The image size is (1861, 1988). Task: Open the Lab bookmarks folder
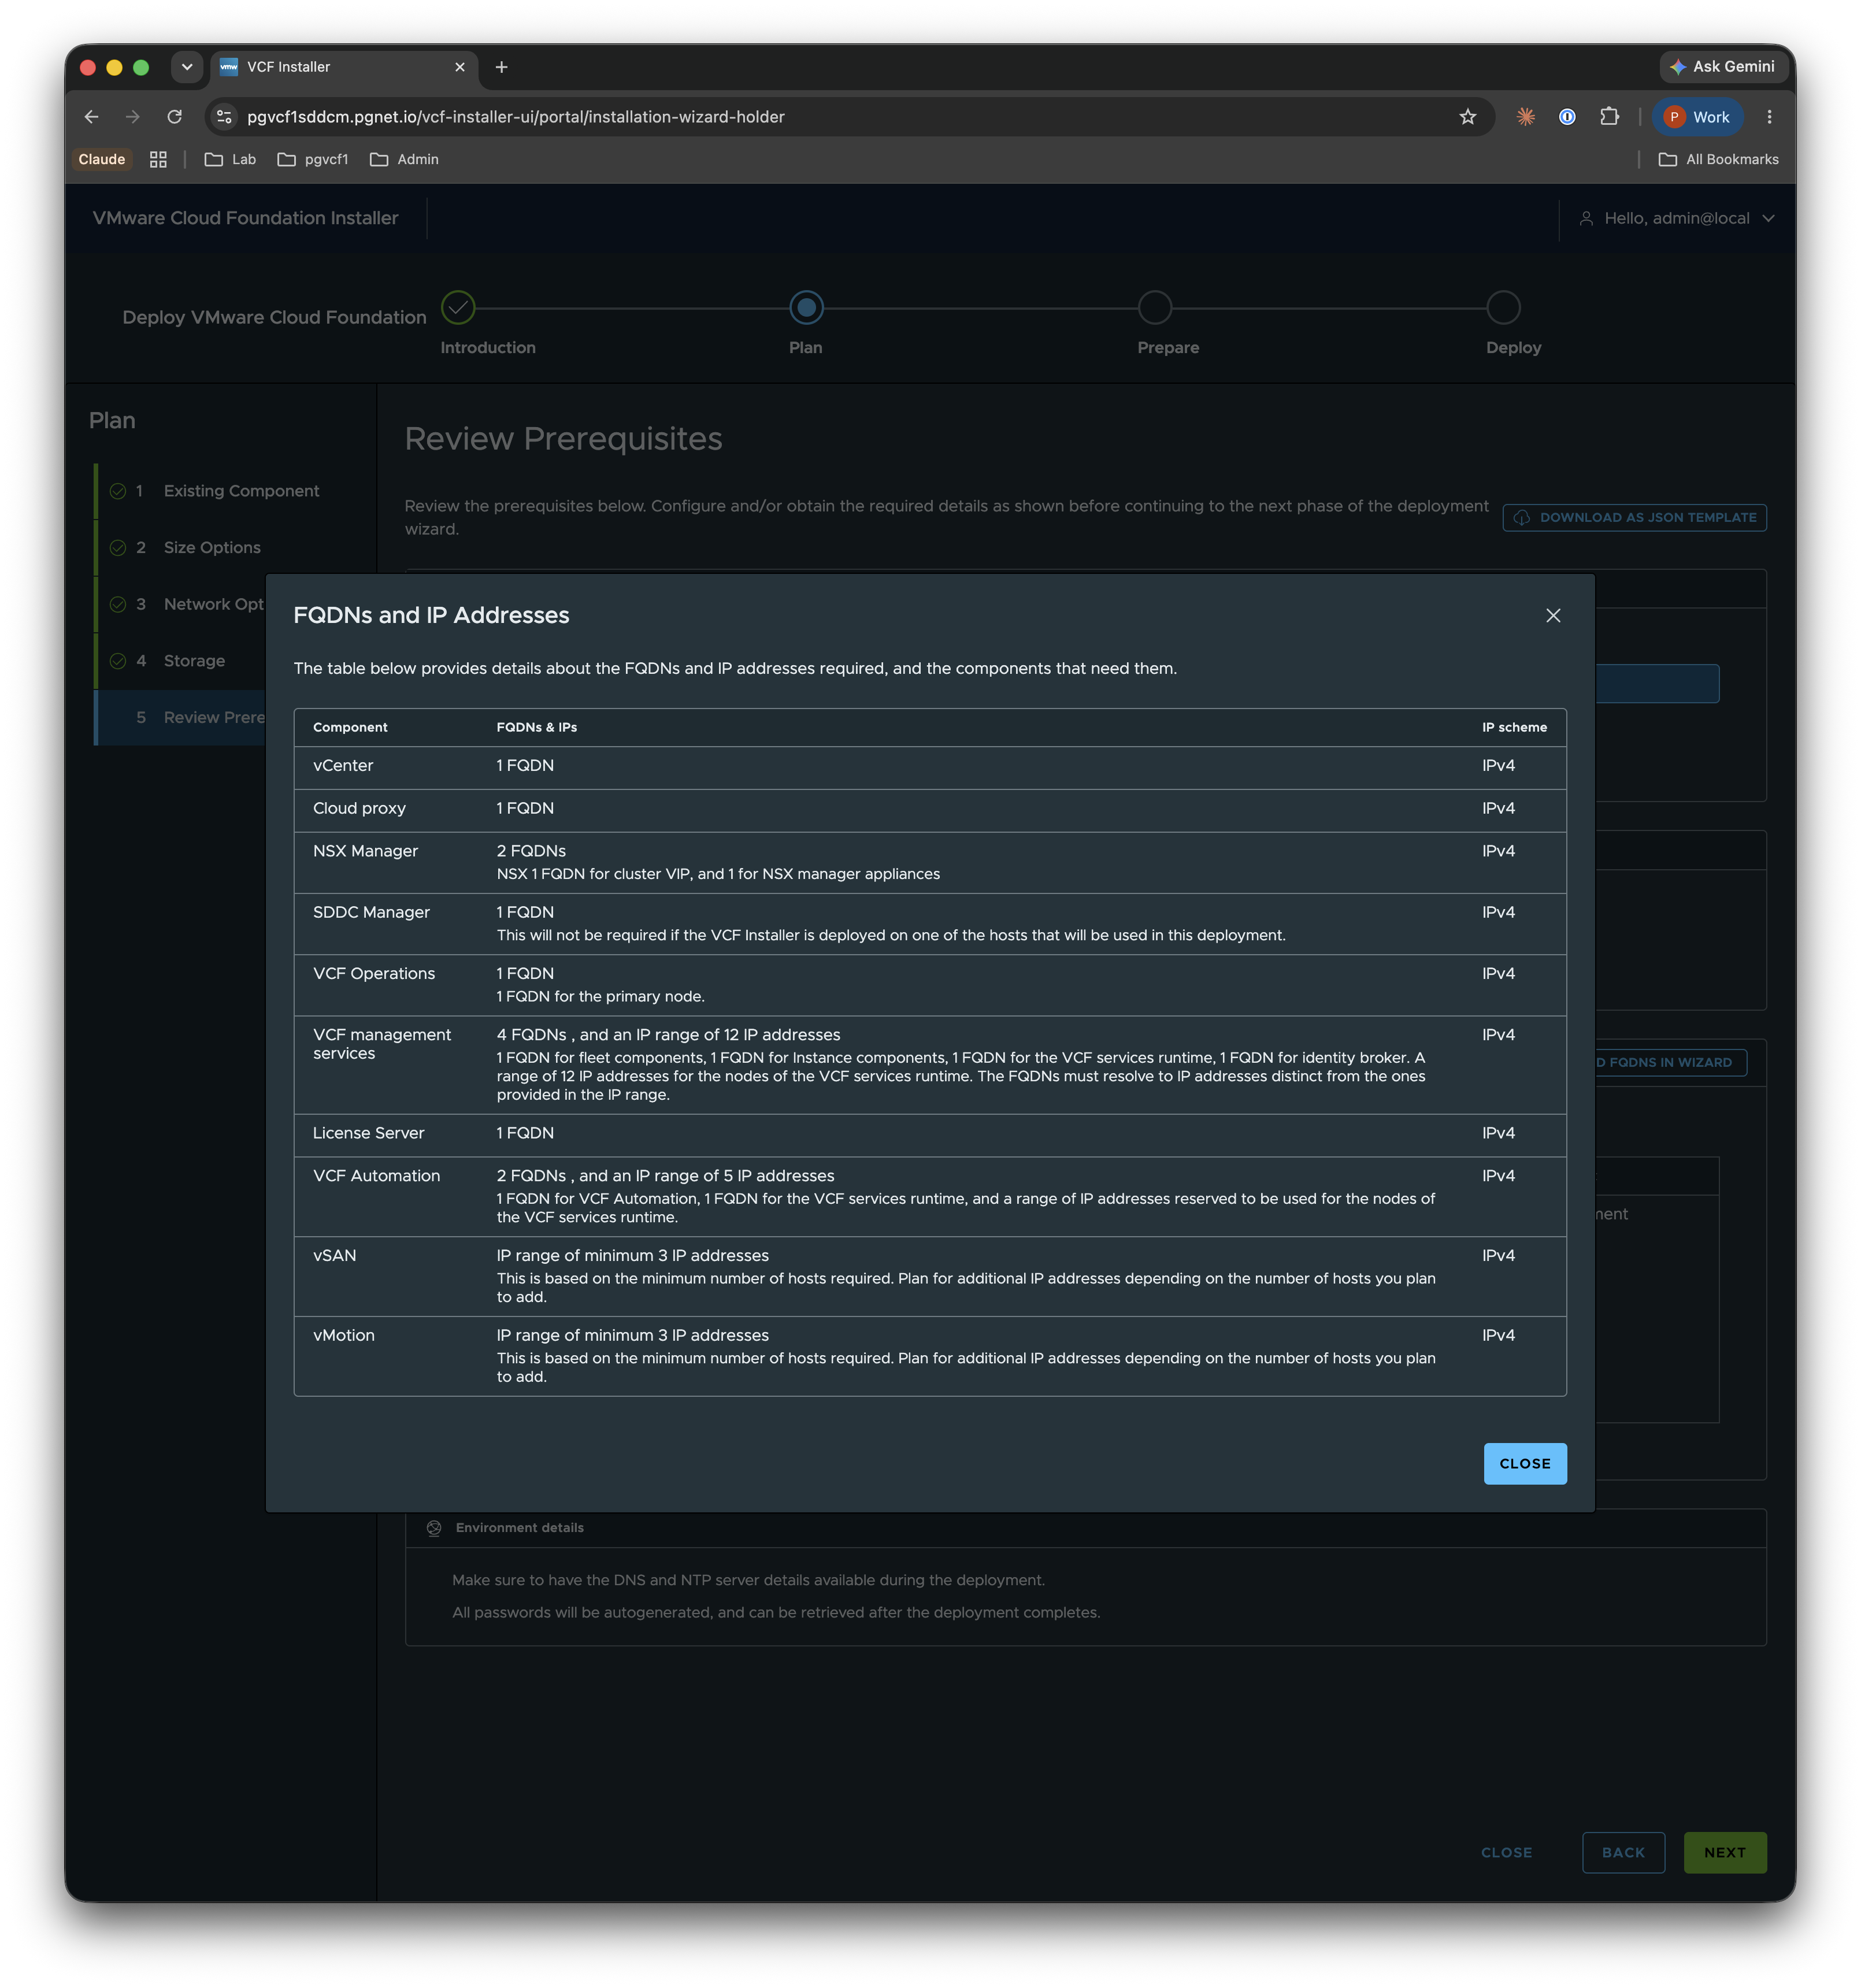coord(230,159)
